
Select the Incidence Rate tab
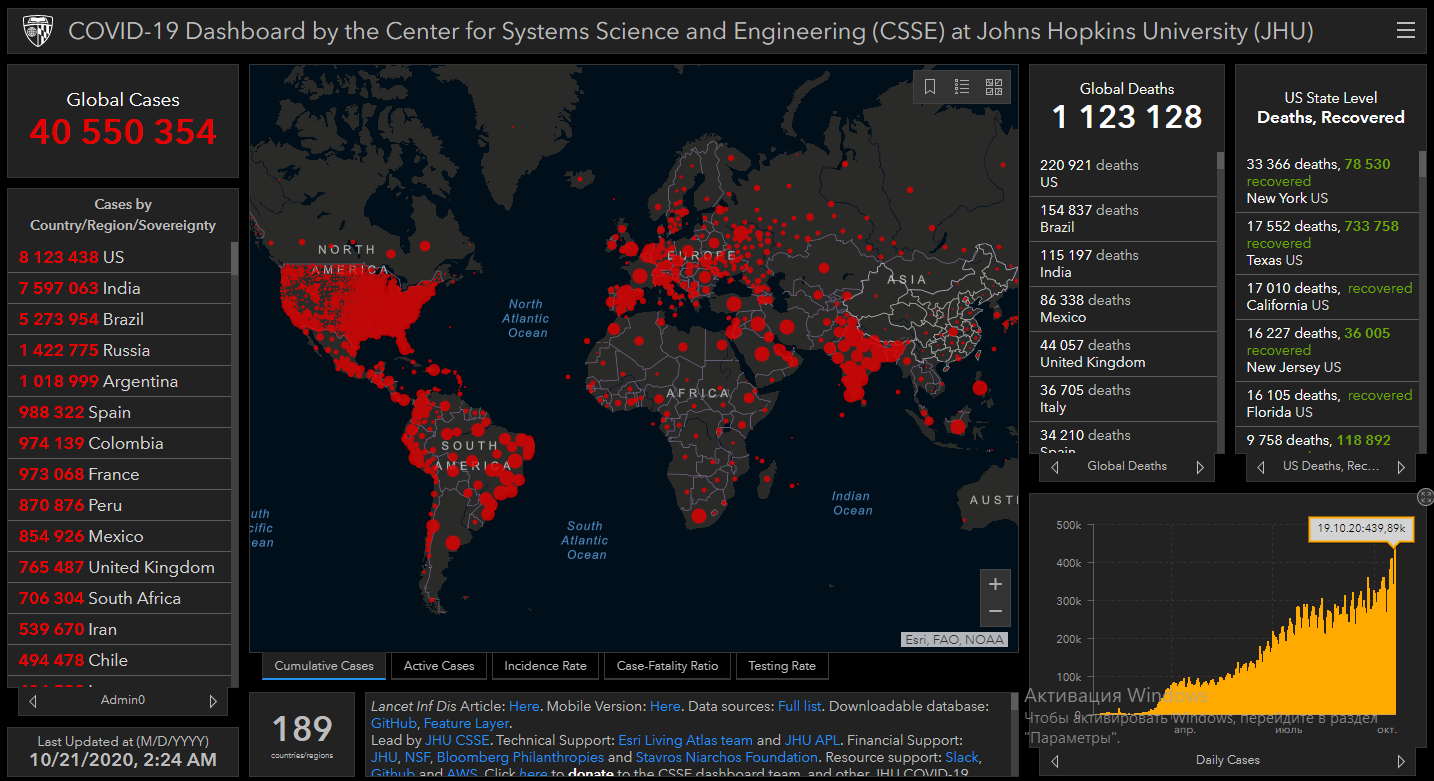coord(545,666)
